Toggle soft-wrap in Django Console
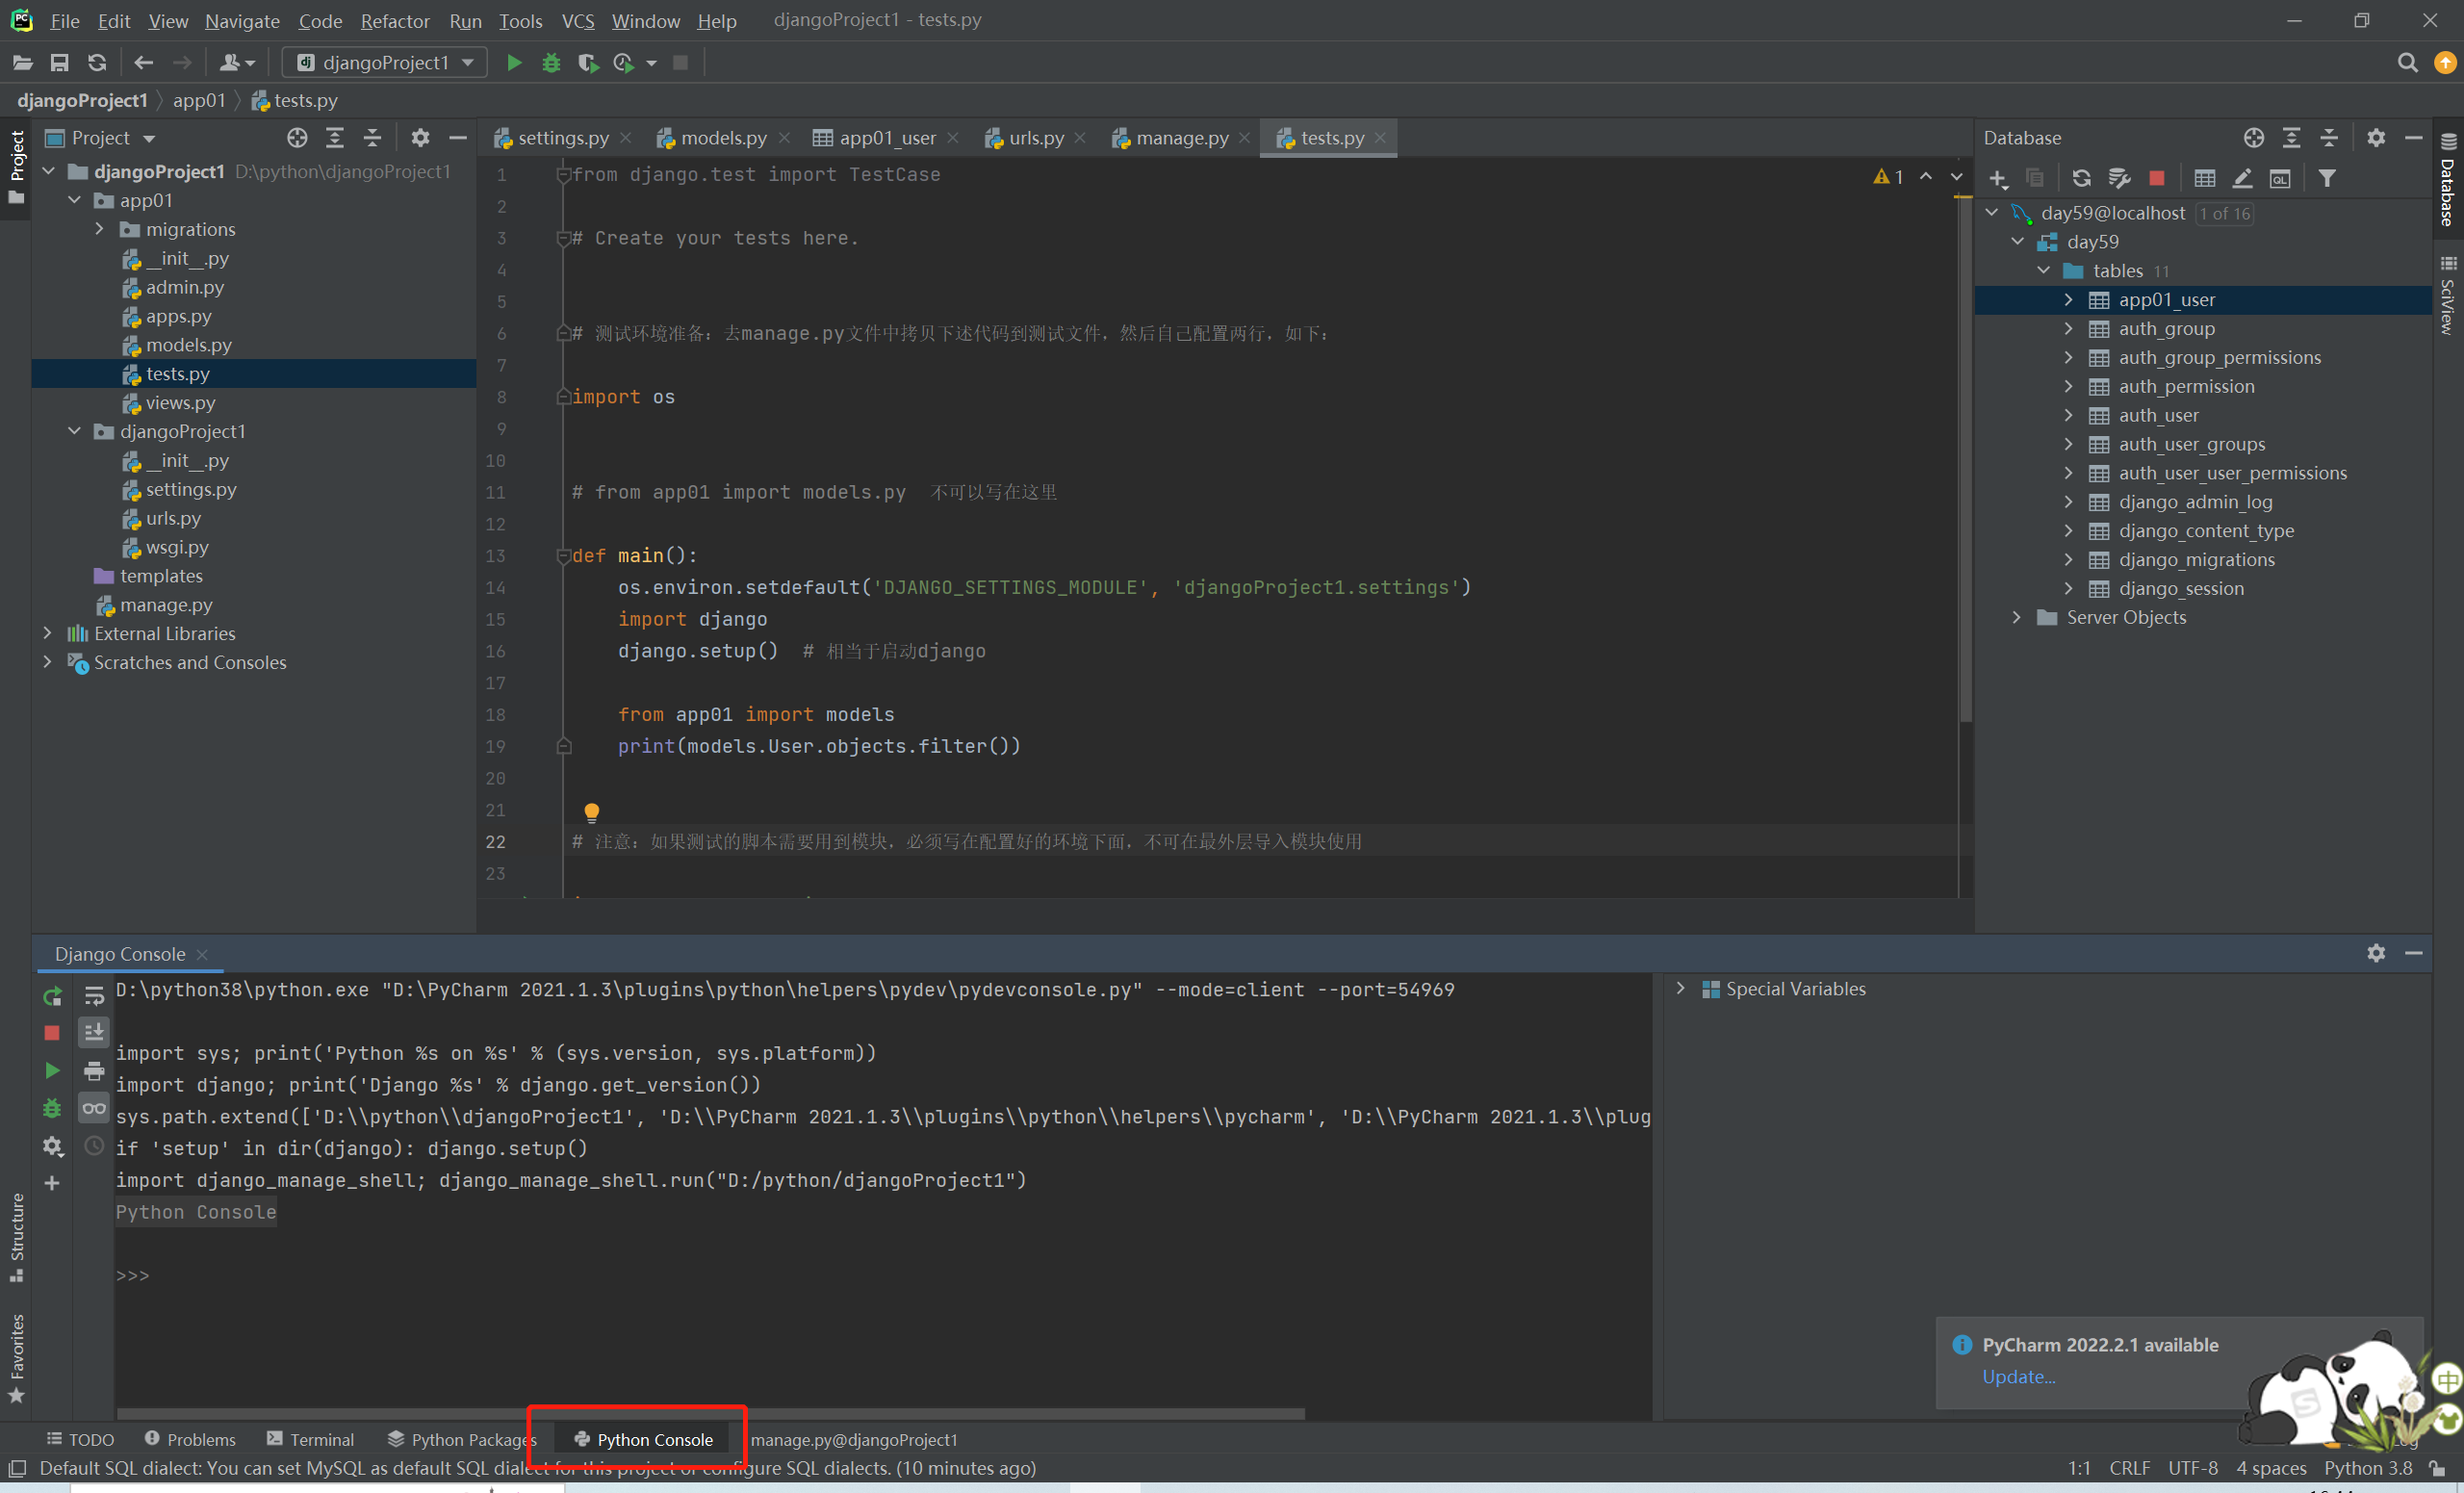 [94, 996]
